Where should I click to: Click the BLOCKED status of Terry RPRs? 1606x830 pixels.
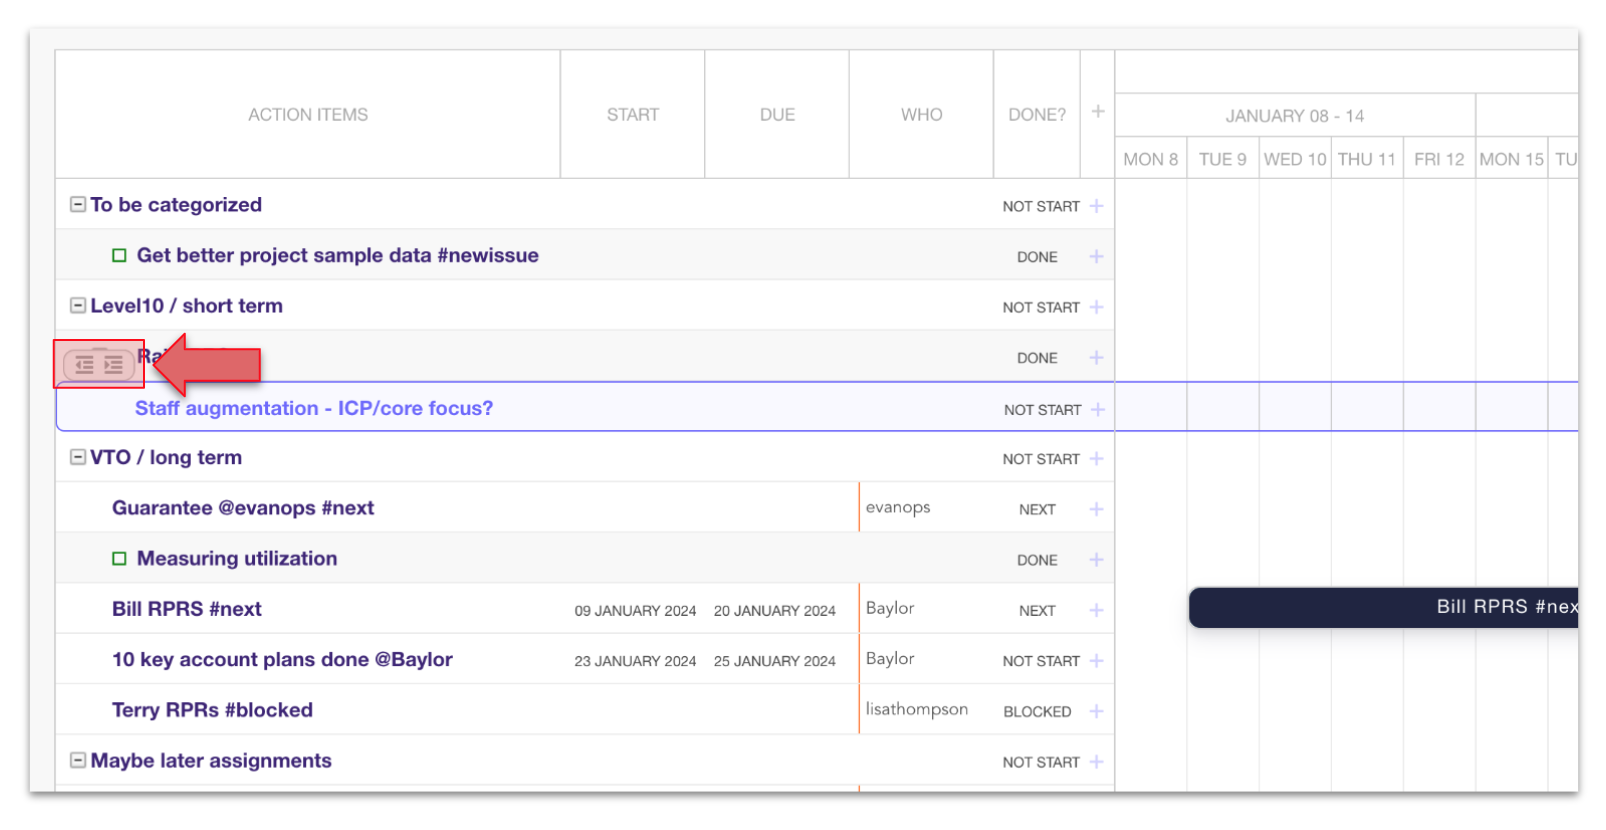point(1036,711)
